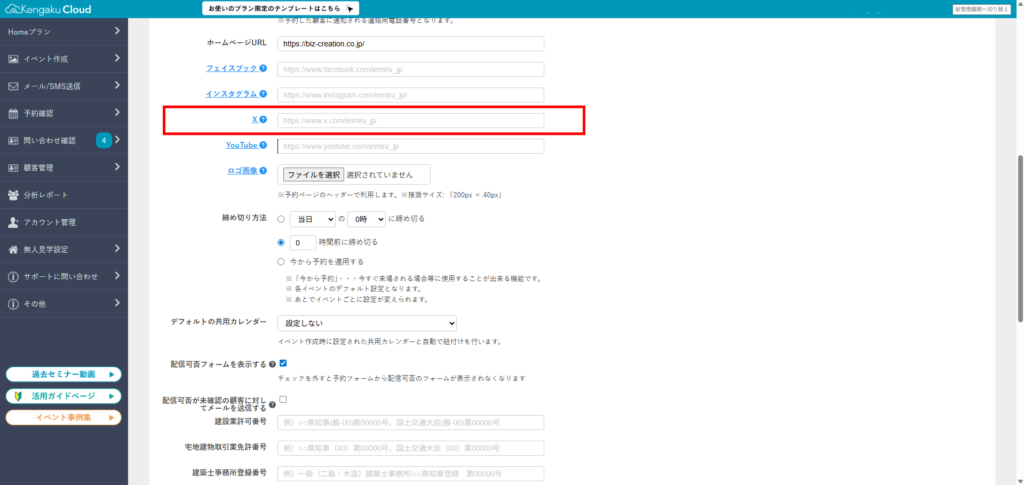The height and width of the screenshot is (485, 1024).
Task: Click the YouTube label link
Action: [242, 145]
